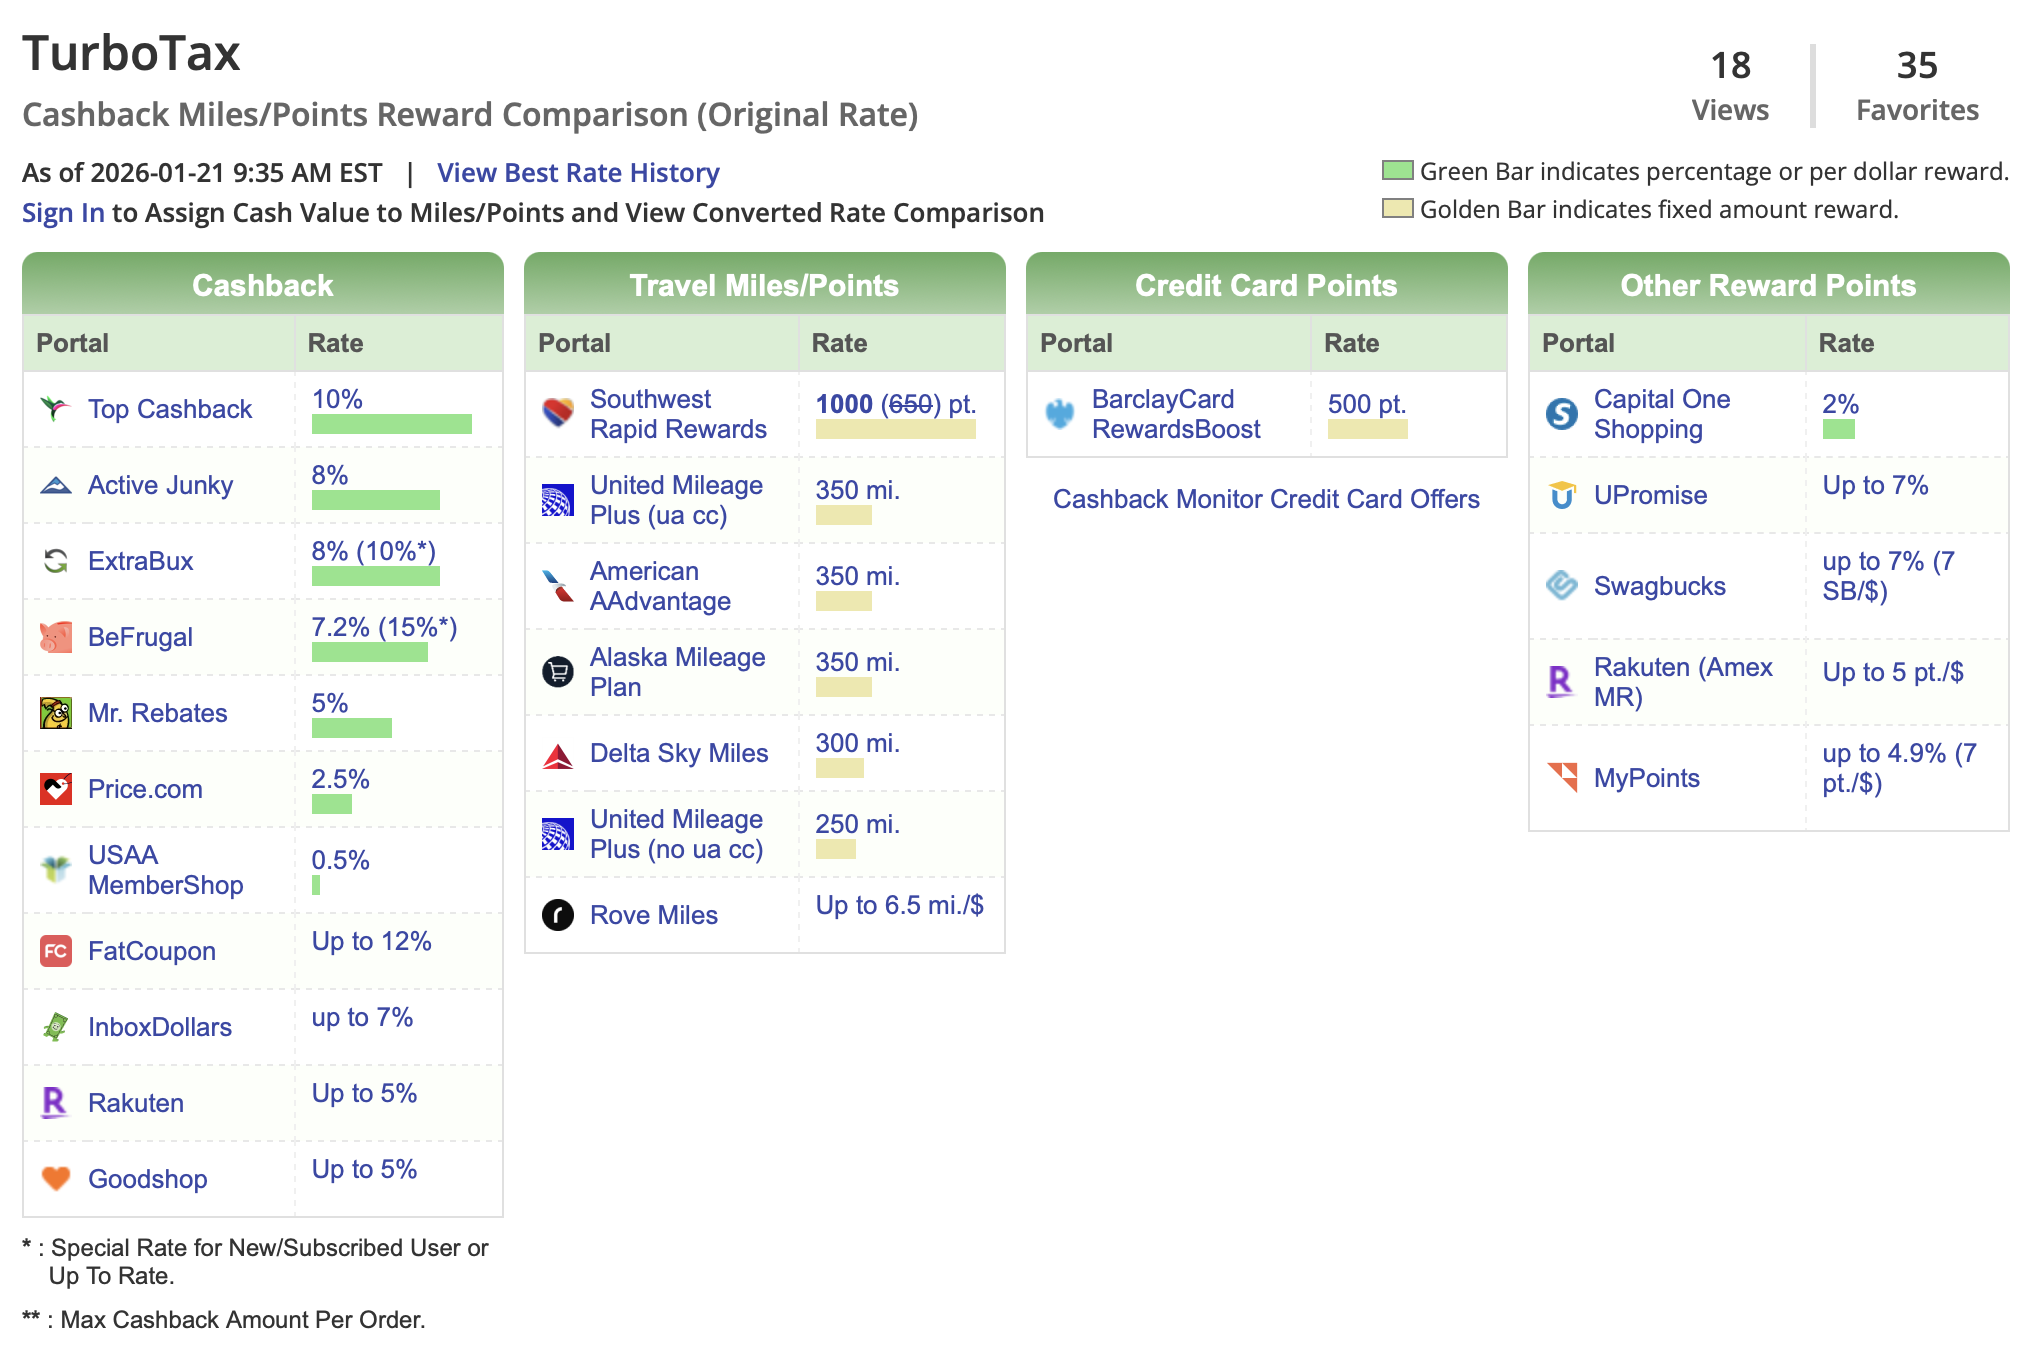Click the UPromise shield icon
Screen dimensions: 2040x1358
pyautogui.click(x=1561, y=494)
